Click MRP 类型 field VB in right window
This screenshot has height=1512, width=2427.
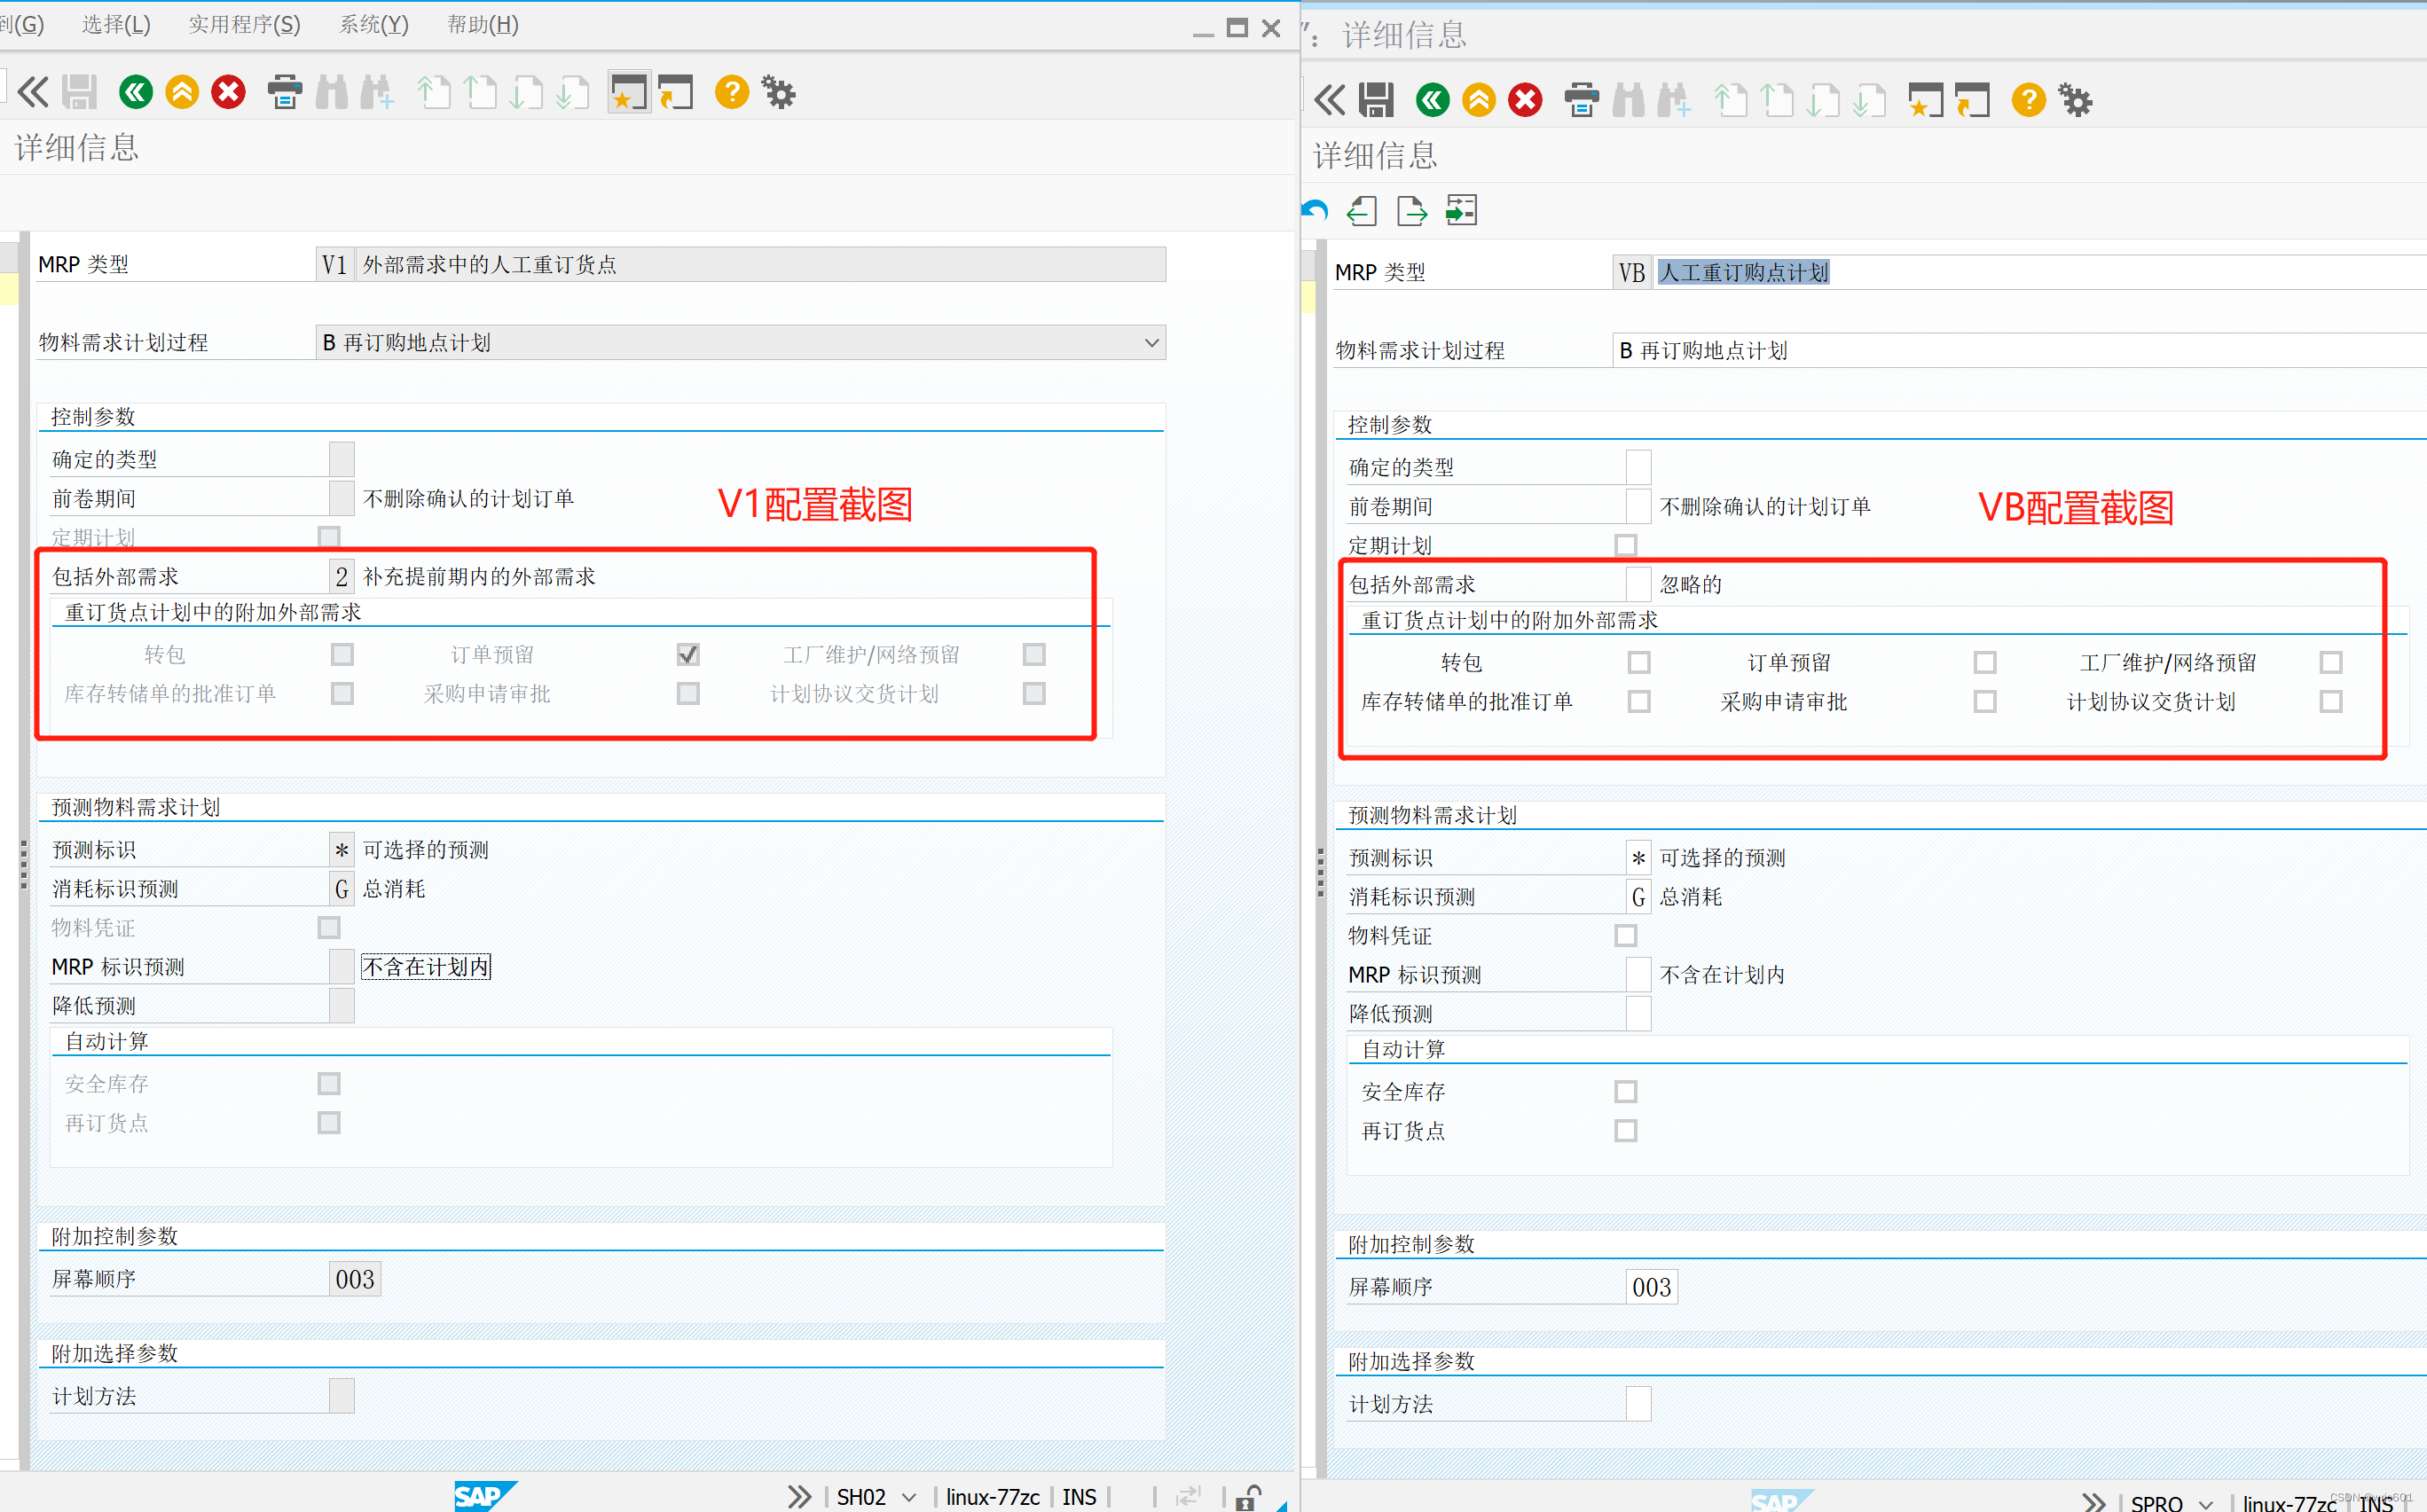(1632, 272)
